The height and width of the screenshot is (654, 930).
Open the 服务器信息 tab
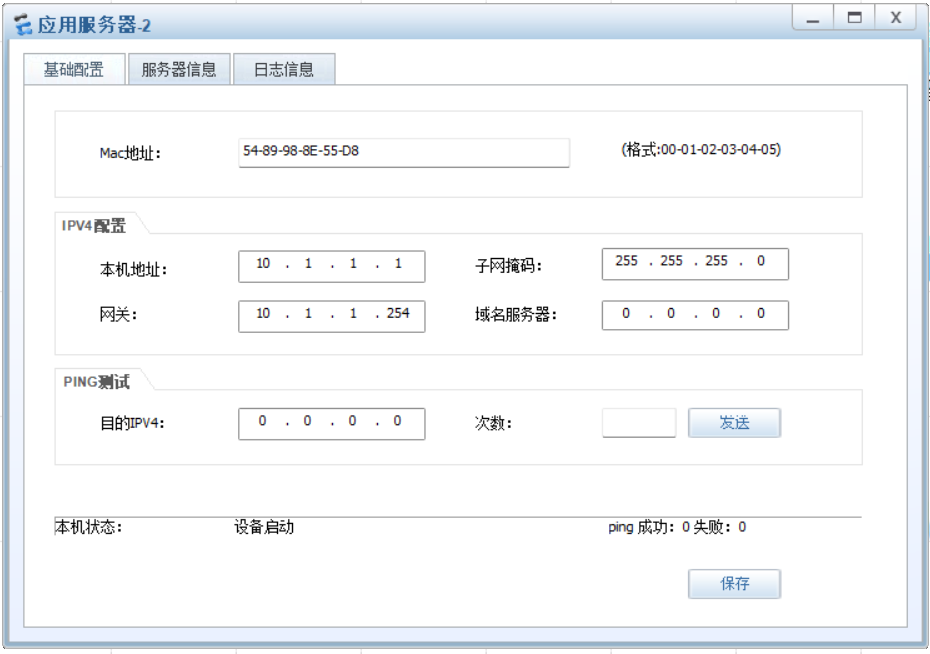(x=179, y=69)
